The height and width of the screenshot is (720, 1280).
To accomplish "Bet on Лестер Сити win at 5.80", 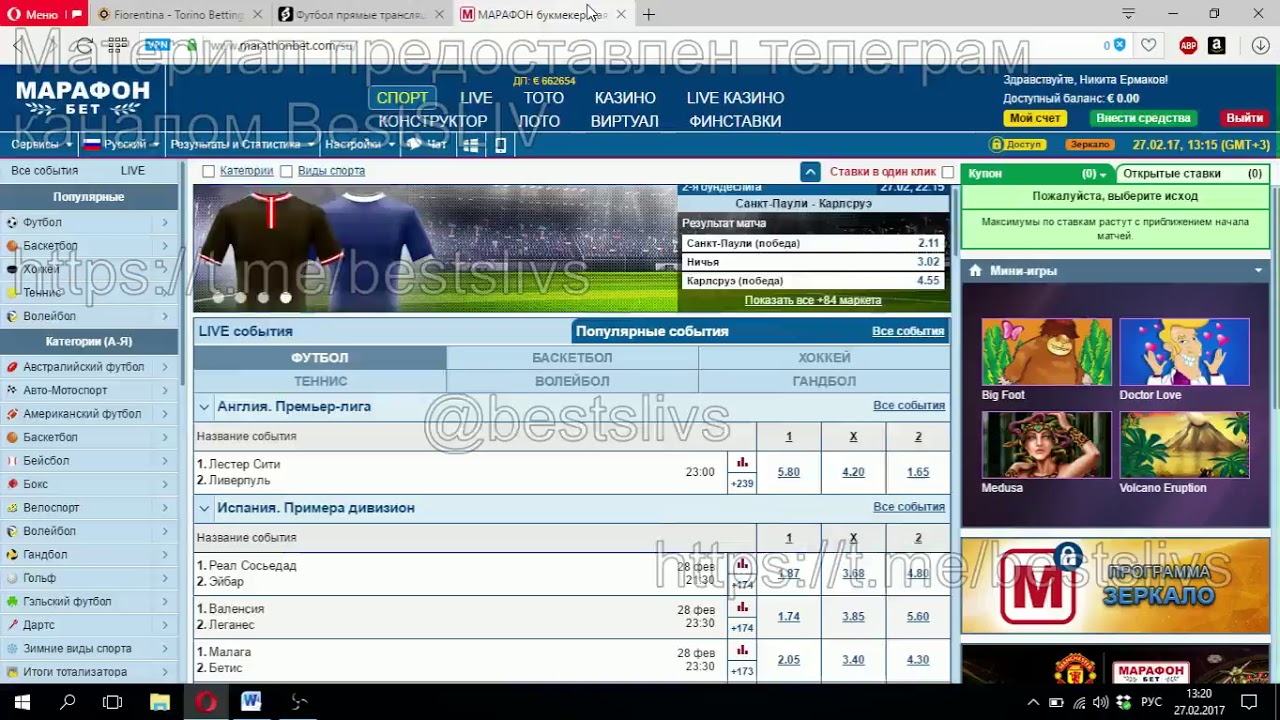I will [788, 472].
